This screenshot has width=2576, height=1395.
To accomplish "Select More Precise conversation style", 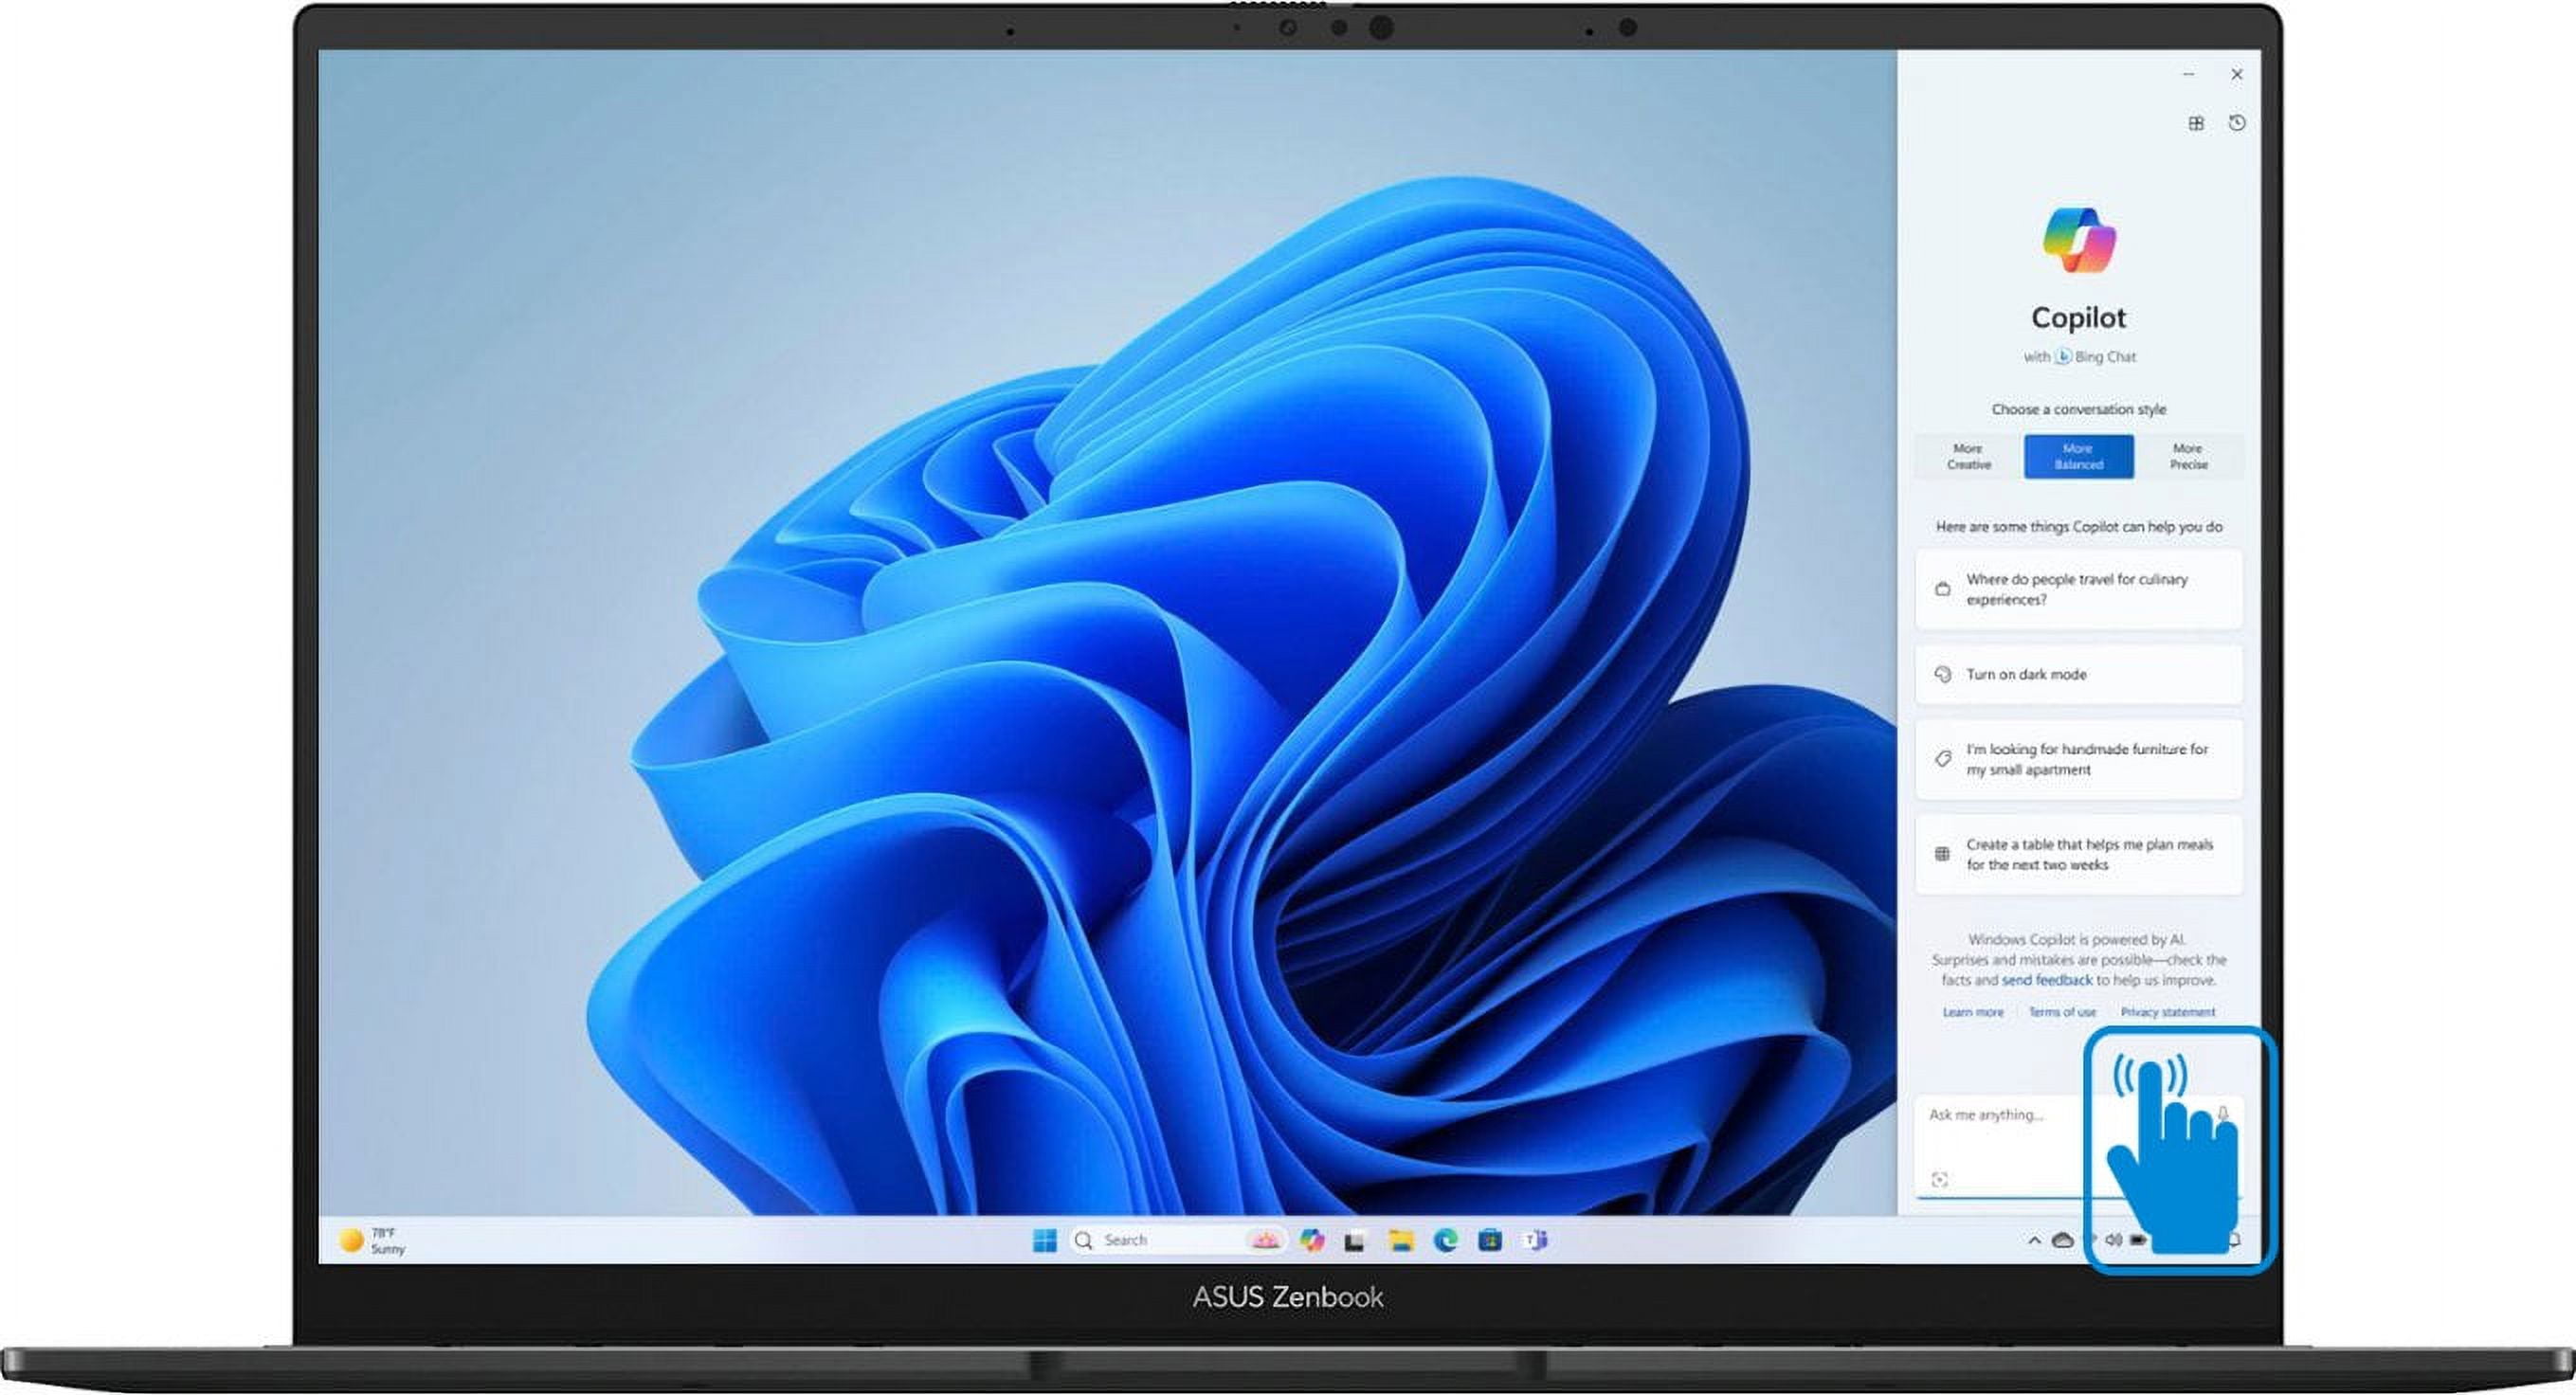I will pyautogui.click(x=2188, y=457).
